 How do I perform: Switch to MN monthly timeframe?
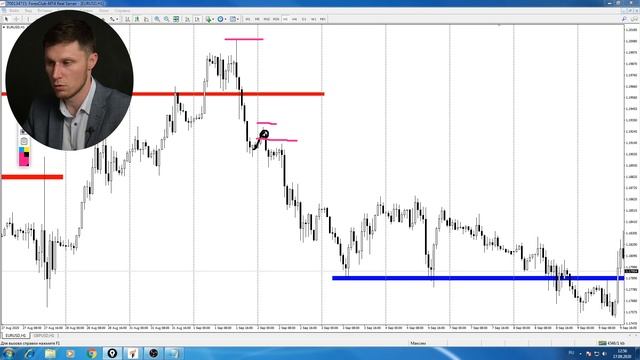pos(322,19)
